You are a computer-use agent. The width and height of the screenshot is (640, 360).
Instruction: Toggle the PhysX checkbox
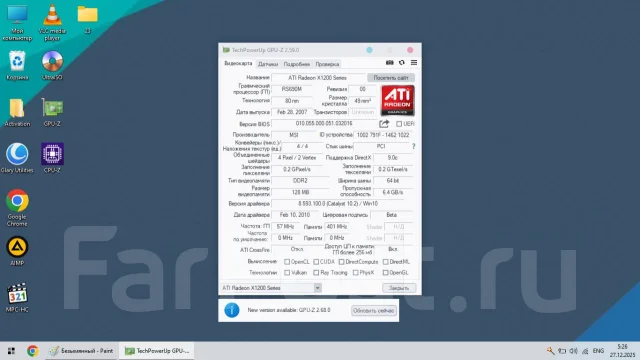click(x=356, y=273)
